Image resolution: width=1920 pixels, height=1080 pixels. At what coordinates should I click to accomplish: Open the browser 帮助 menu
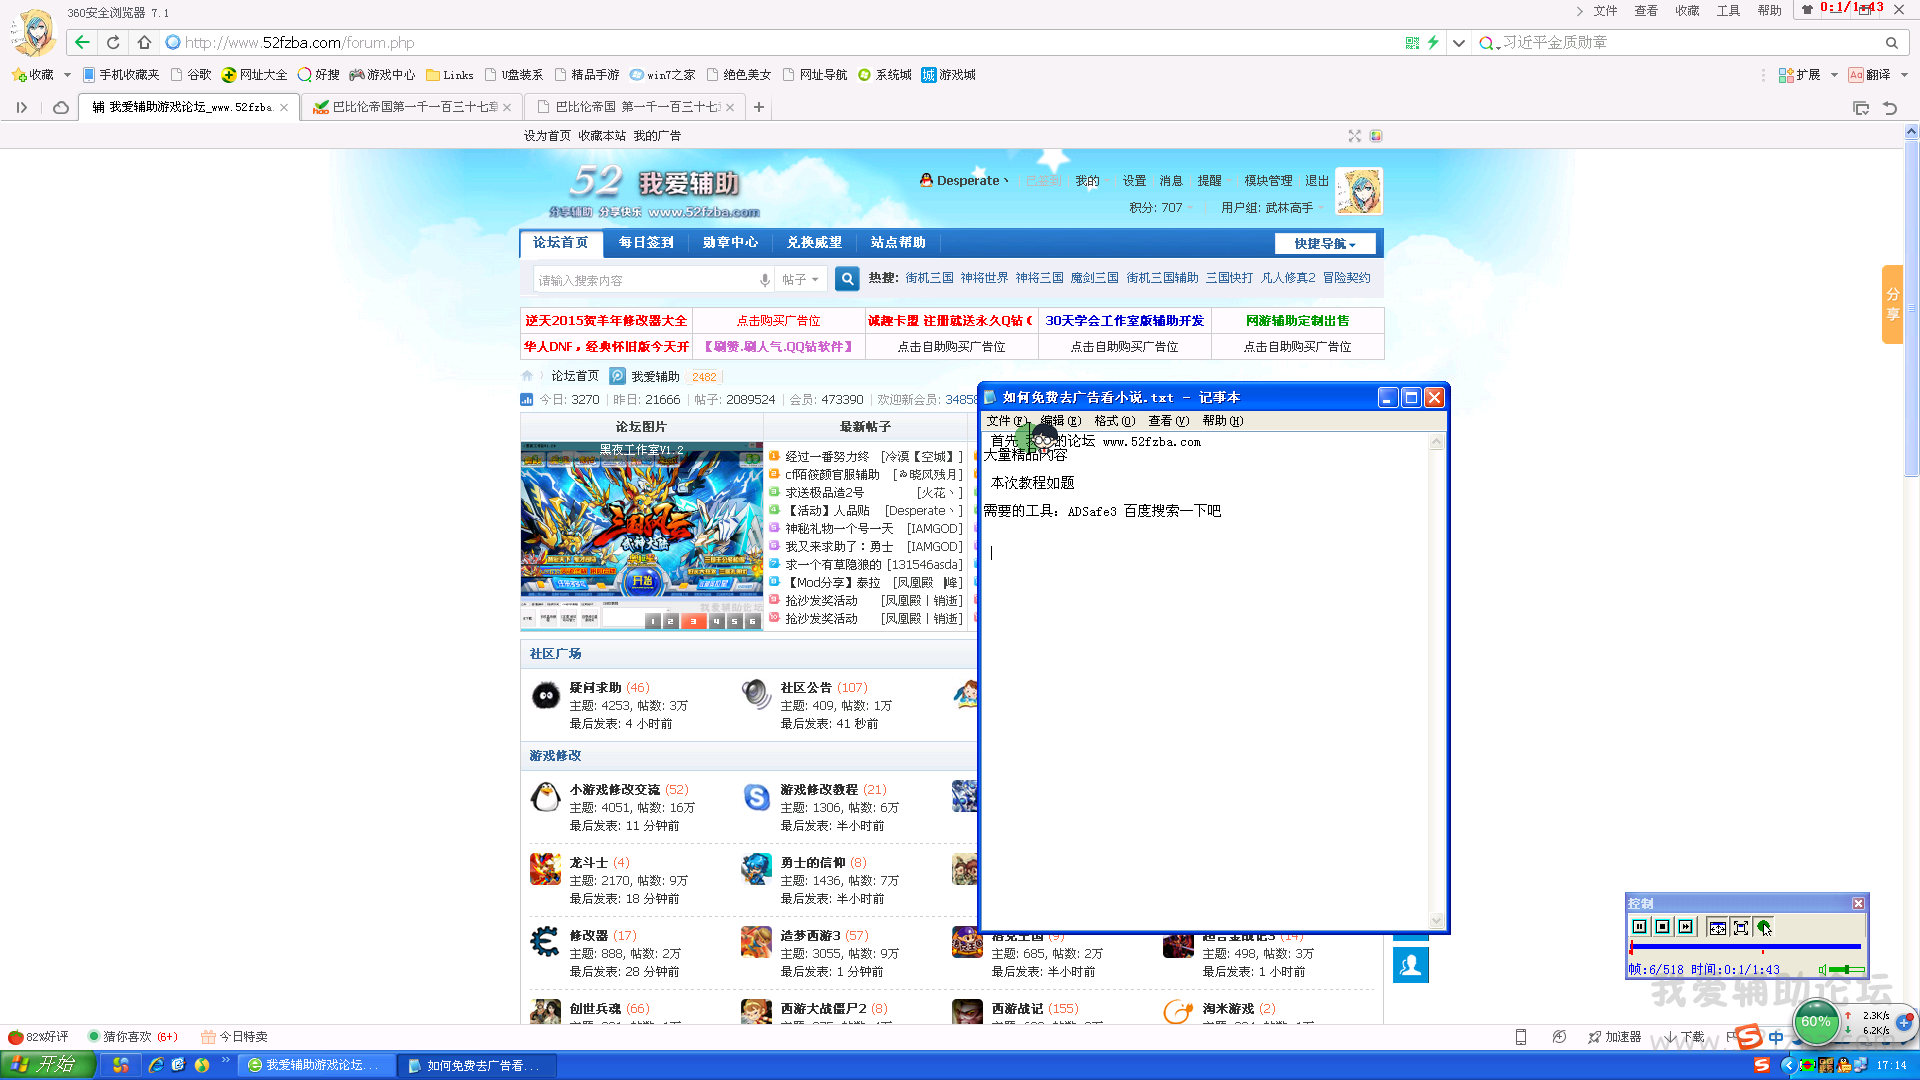click(x=1769, y=11)
